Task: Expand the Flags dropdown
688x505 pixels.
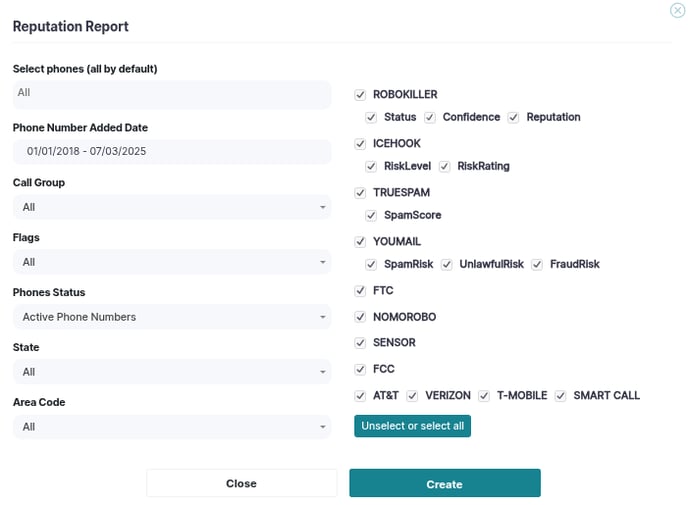Action: coord(172,262)
